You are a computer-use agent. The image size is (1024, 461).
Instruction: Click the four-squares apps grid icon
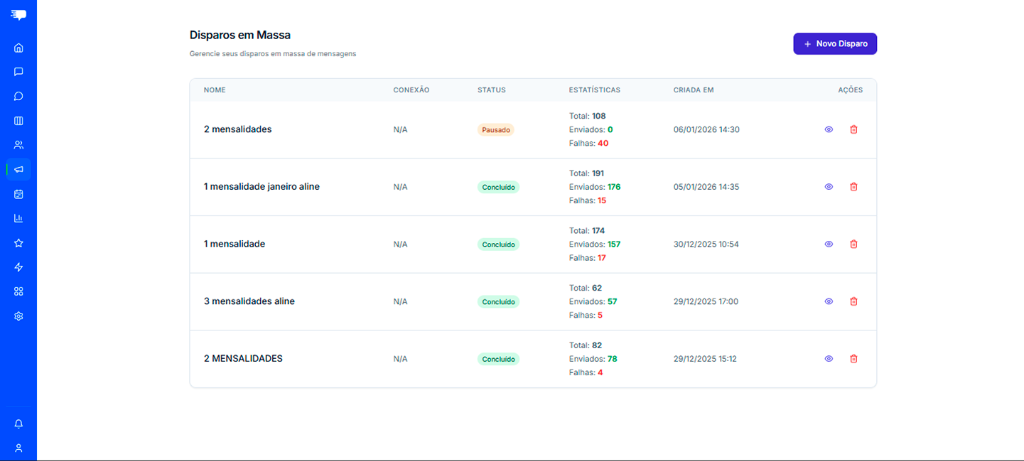pos(18,291)
